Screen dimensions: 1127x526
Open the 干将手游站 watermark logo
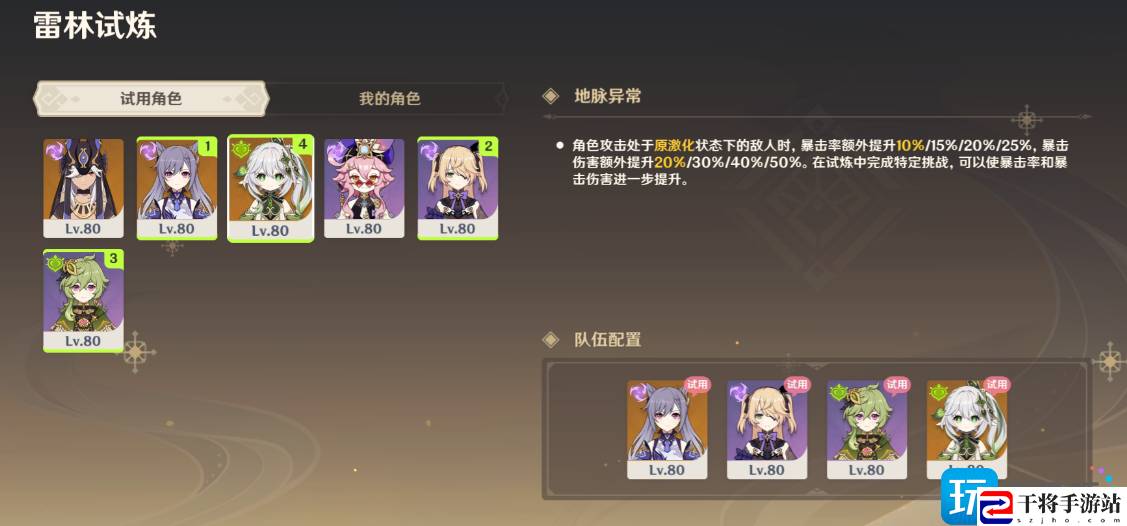1032,498
